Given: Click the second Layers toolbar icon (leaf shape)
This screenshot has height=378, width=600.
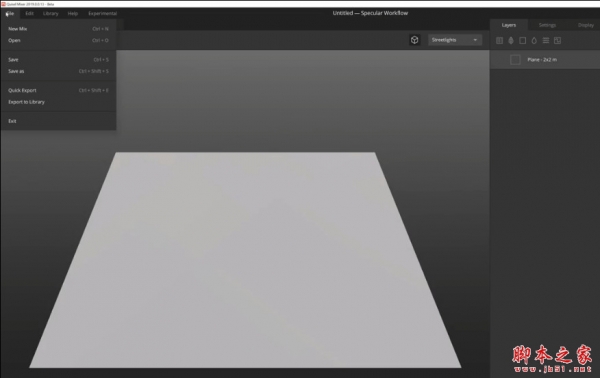Looking at the screenshot, I should (511, 41).
